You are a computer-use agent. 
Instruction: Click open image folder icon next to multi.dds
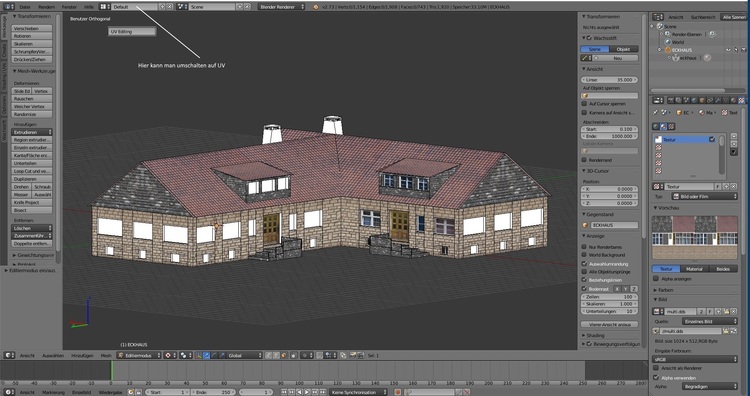726,311
